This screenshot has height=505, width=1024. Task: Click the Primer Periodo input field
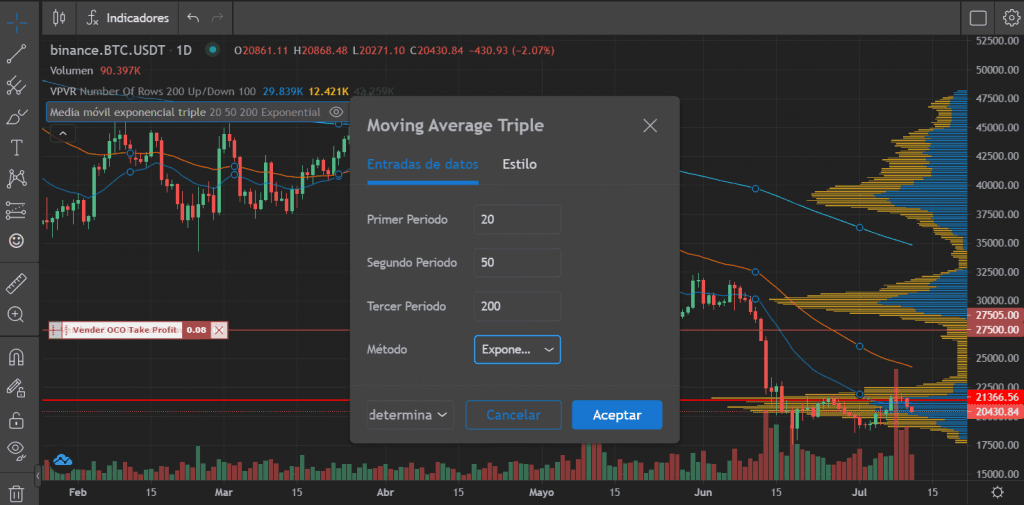(517, 219)
